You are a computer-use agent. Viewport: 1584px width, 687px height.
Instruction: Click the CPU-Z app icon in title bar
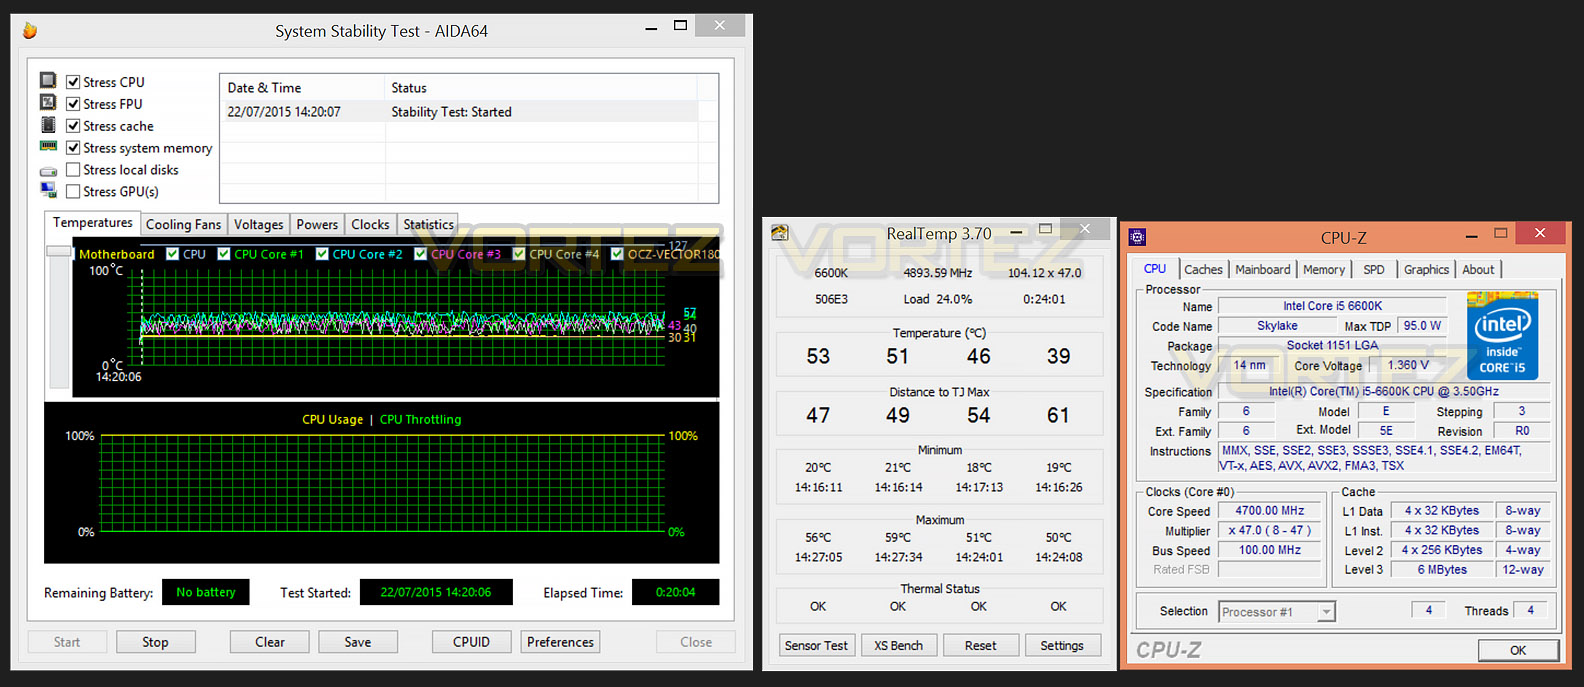point(1137,237)
